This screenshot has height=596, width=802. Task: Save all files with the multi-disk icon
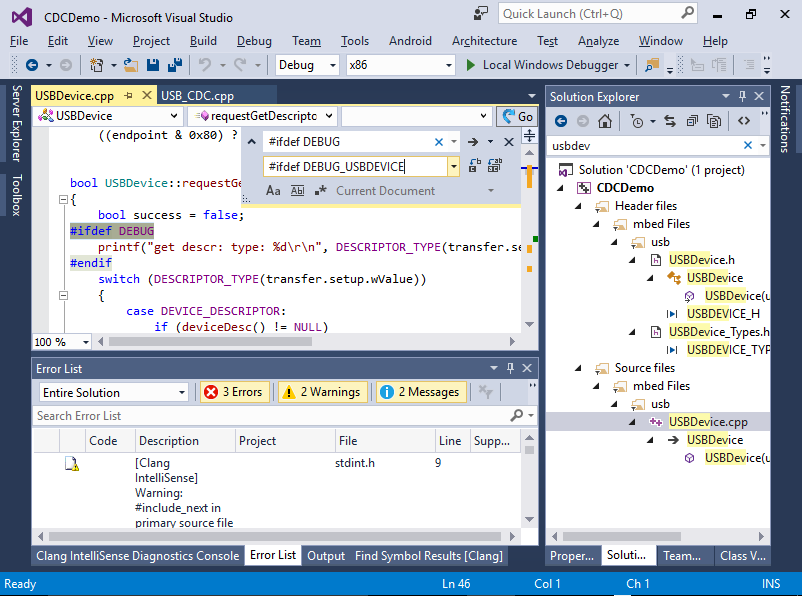point(175,65)
